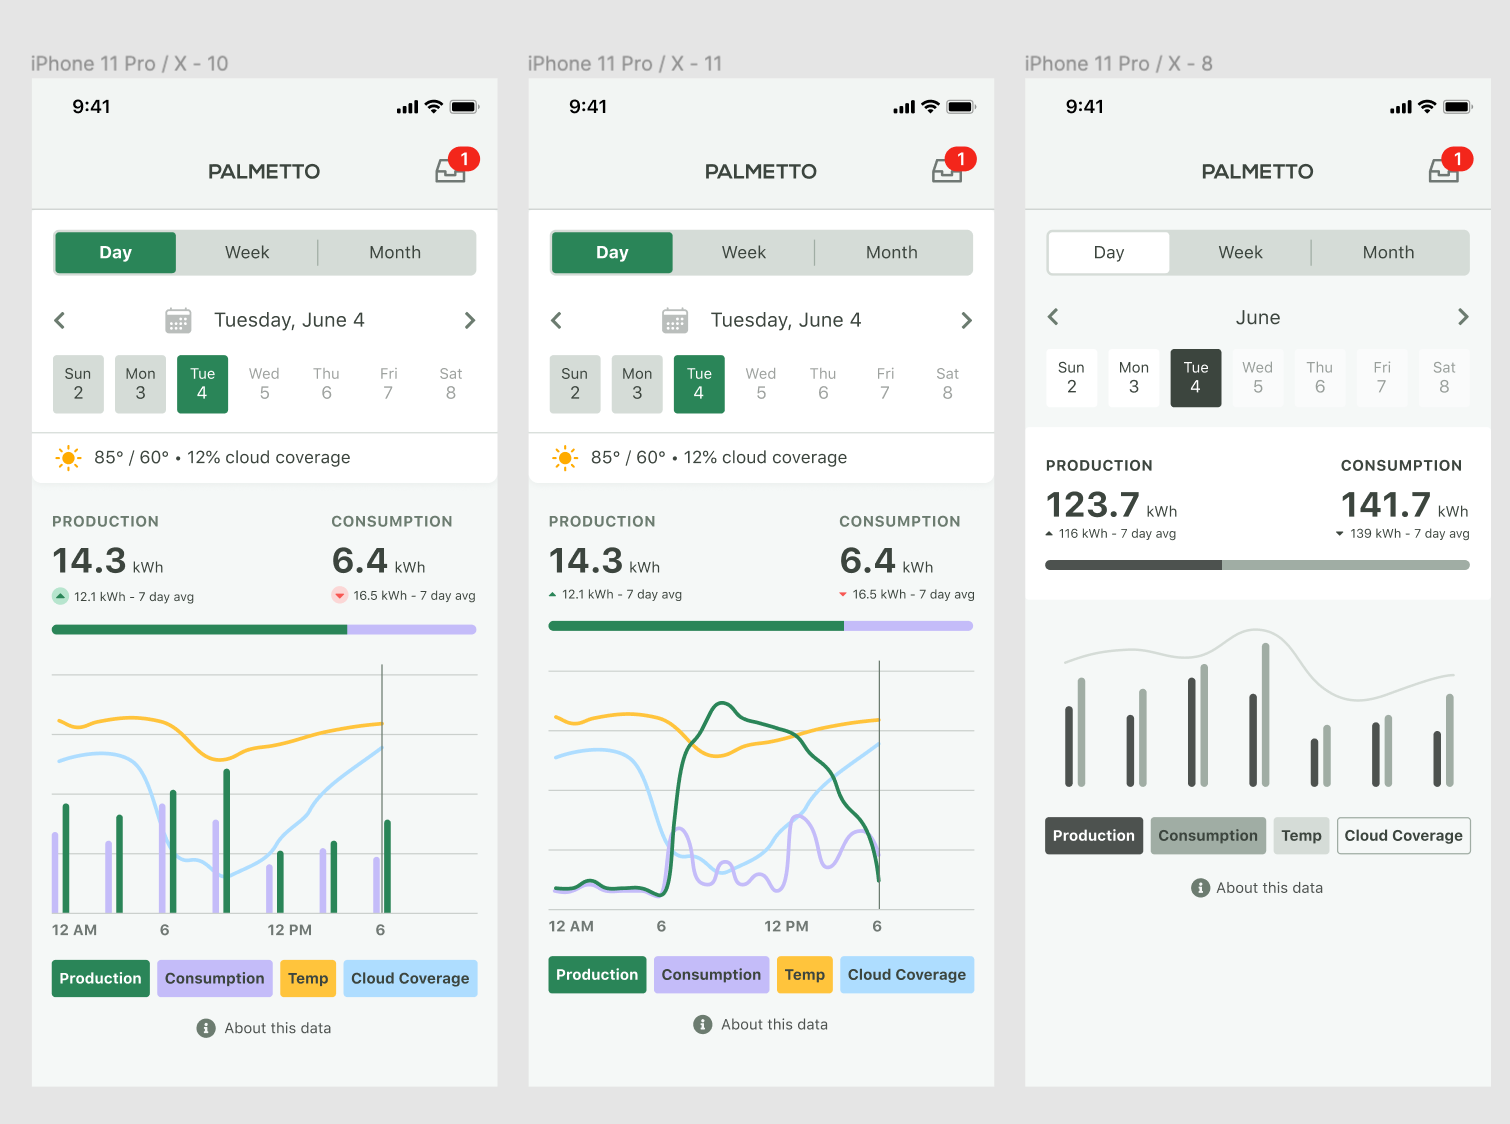Switch to Month tab in X - 11 screen
This screenshot has width=1510, height=1124.
tap(892, 253)
